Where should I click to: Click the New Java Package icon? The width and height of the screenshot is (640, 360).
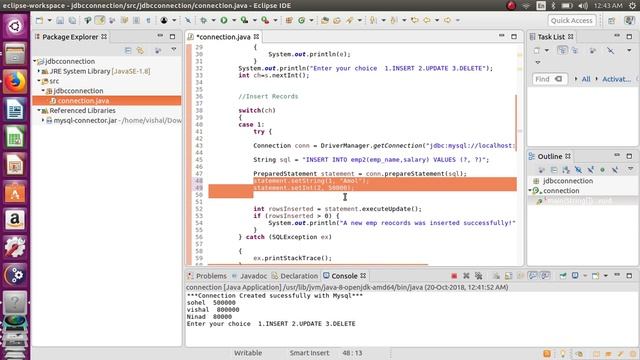[289, 20]
